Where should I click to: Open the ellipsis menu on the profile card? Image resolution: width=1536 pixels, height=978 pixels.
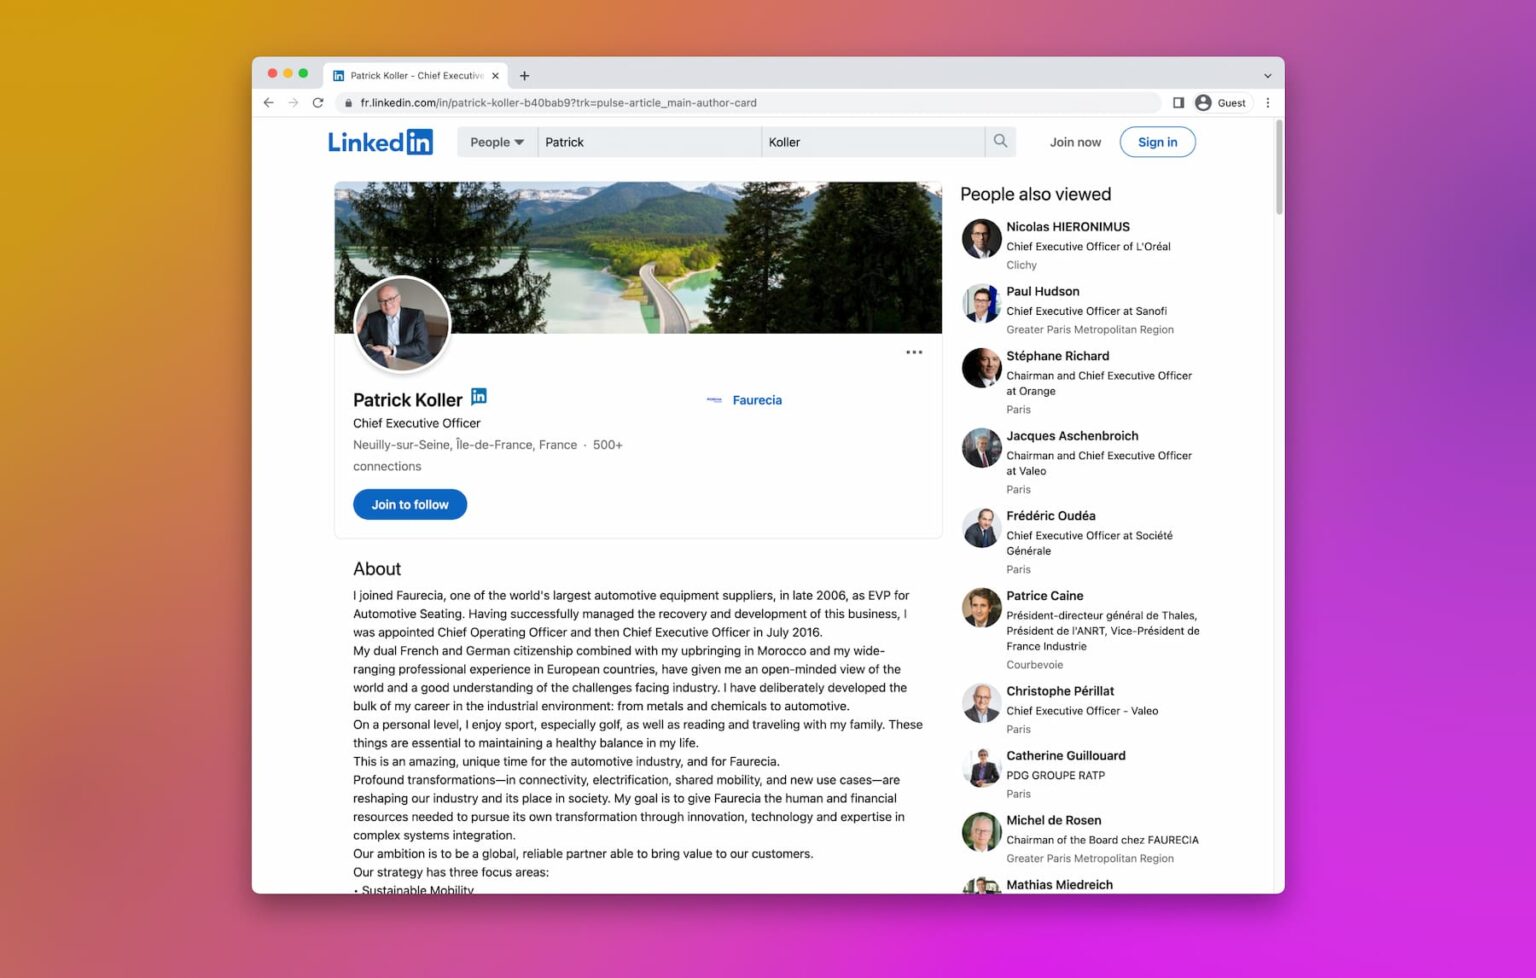pyautogui.click(x=913, y=352)
